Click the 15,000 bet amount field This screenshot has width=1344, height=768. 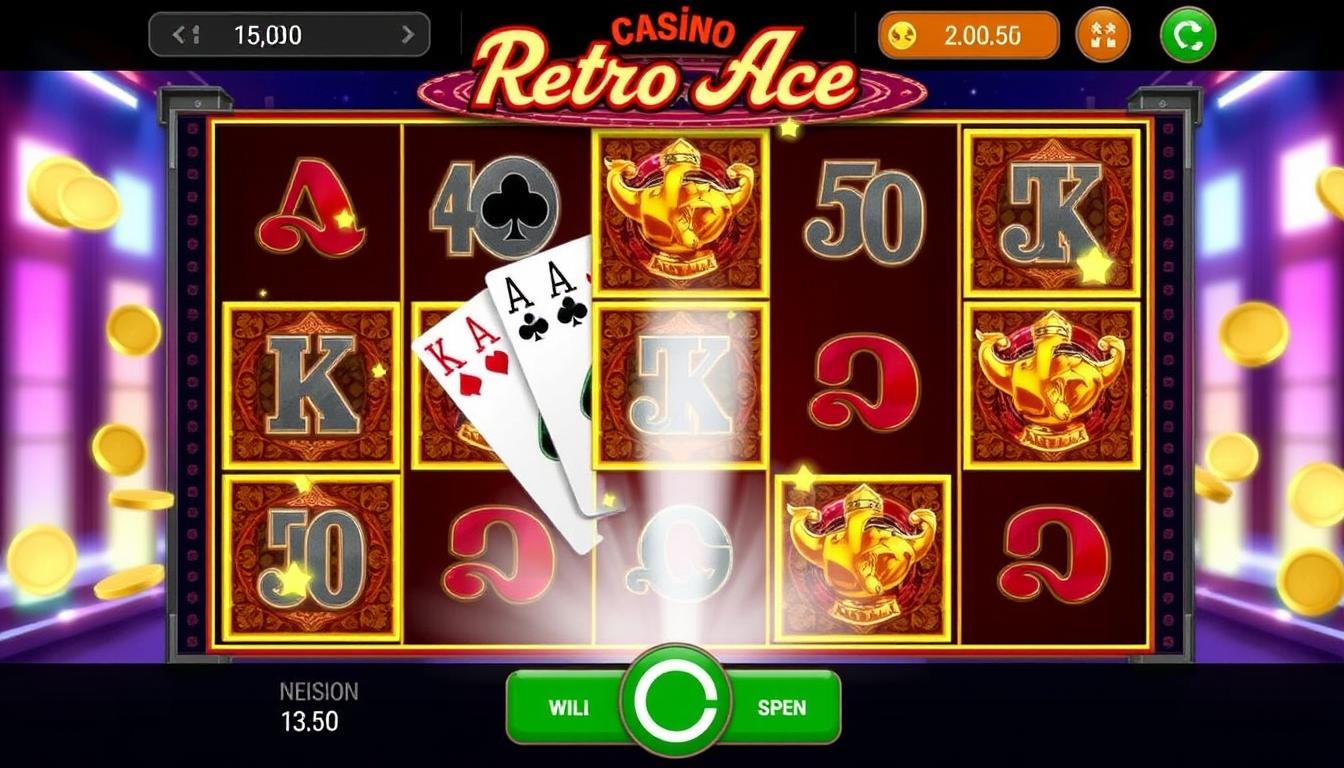289,35
